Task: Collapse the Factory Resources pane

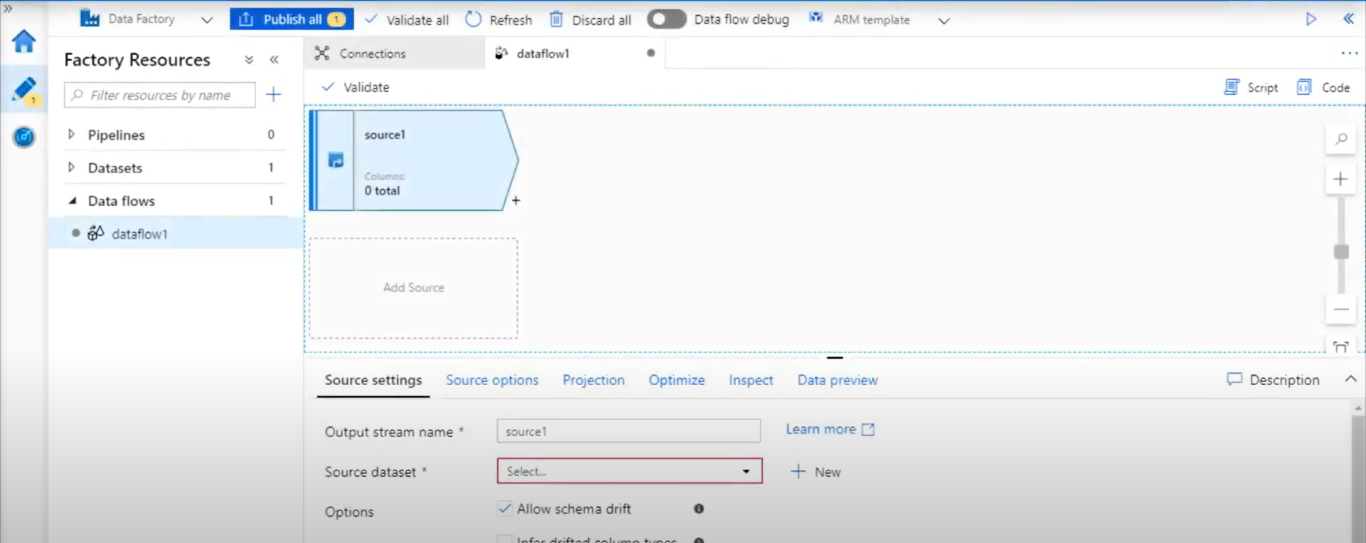Action: (x=274, y=60)
